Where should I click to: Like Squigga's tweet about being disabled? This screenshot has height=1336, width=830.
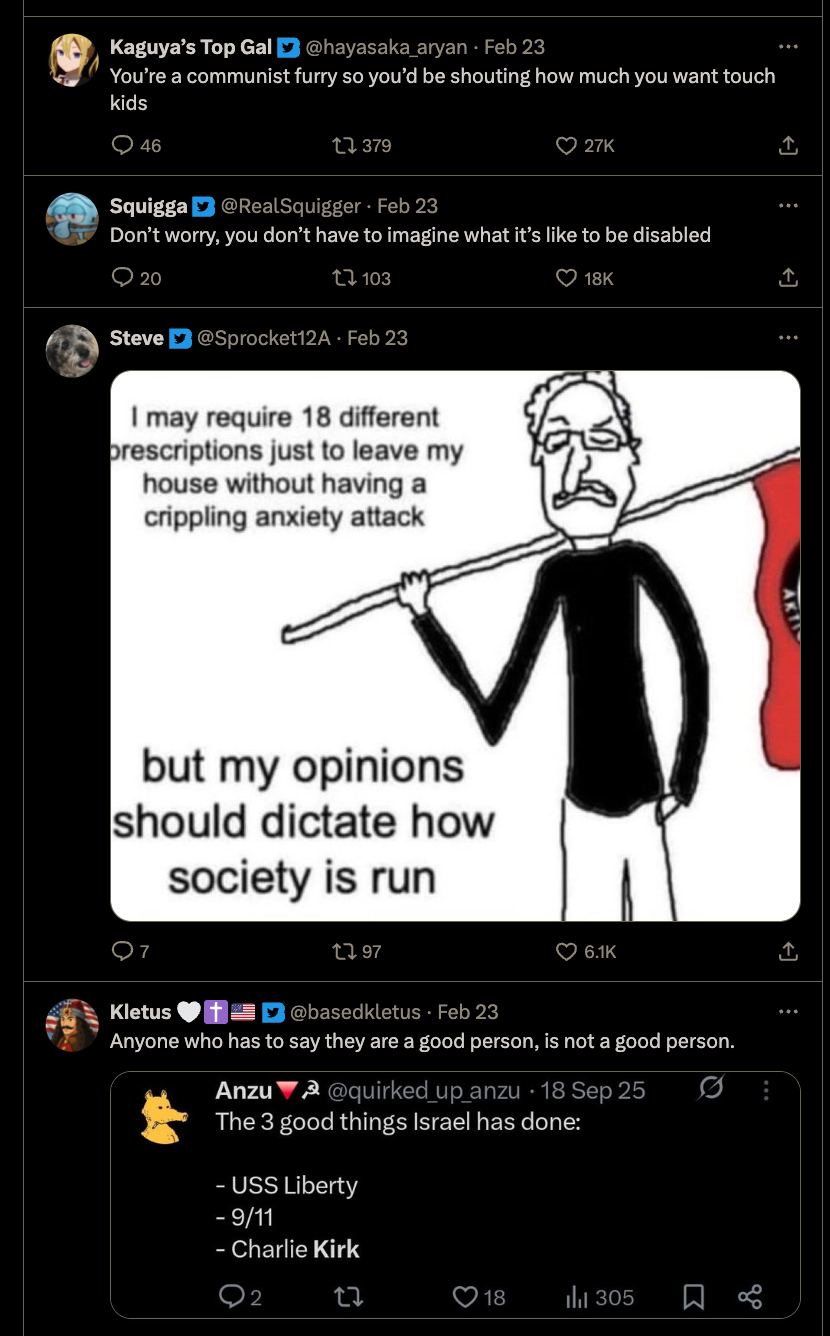pyautogui.click(x=567, y=278)
